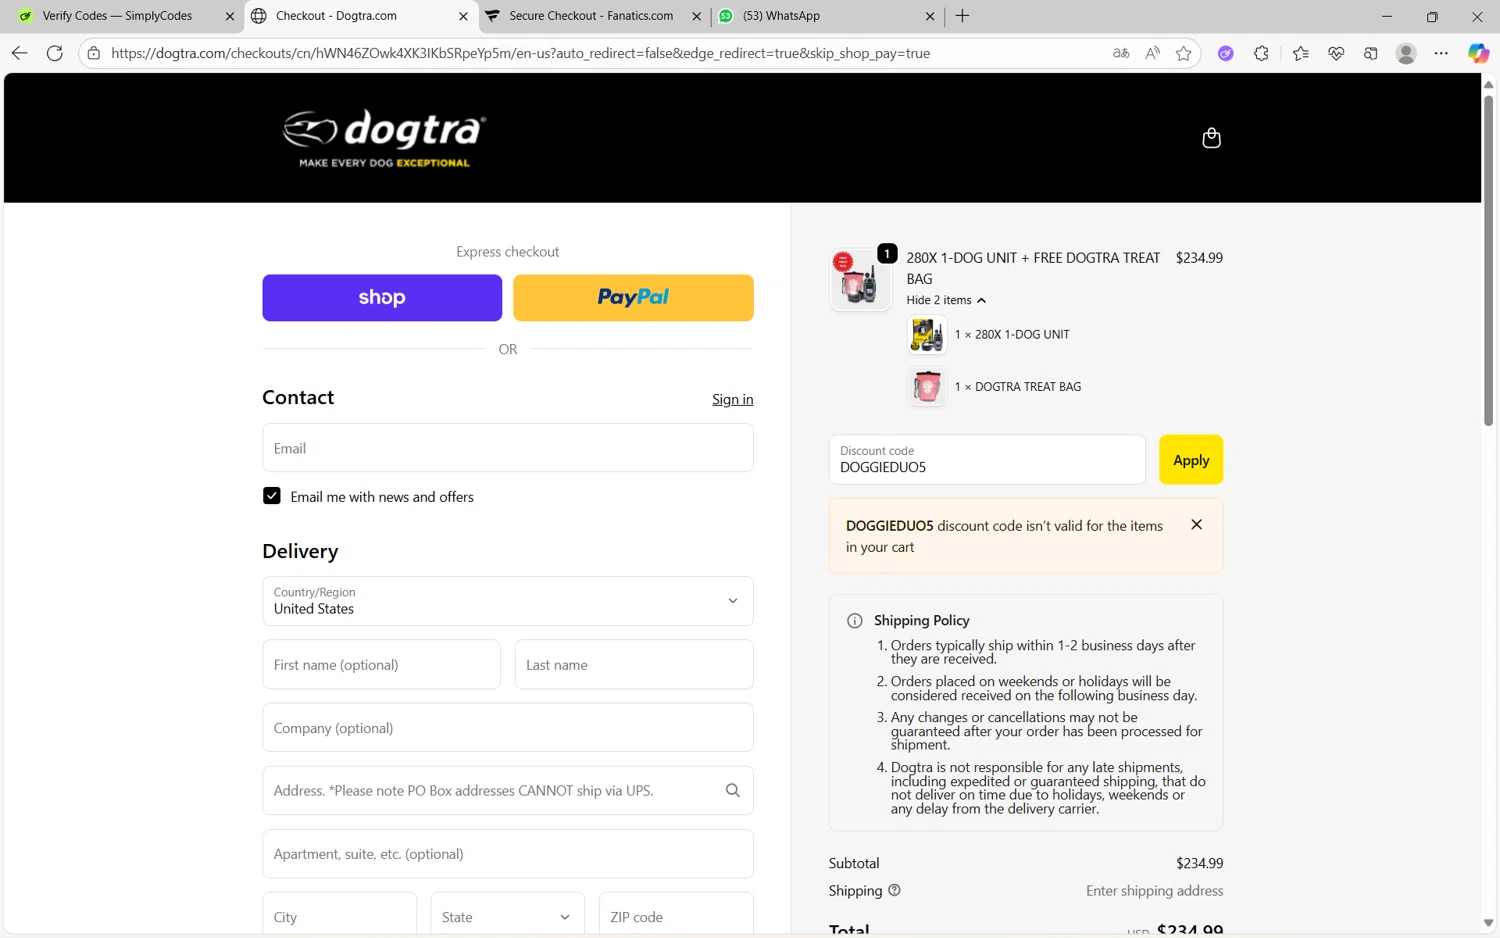Close the Checkout Dogtra tab
The width and height of the screenshot is (1500, 938).
[x=463, y=16]
